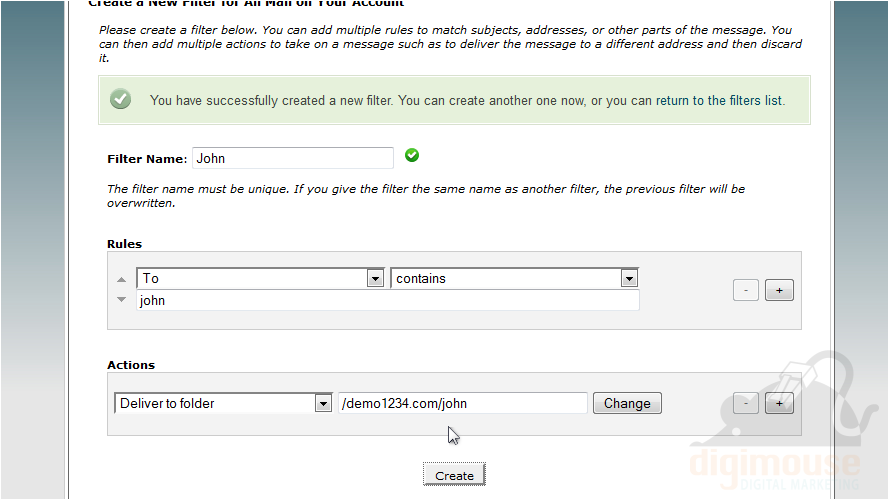Viewport: 889px width, 500px height.
Task: Focus the Filter Name text field
Action: pos(293,158)
